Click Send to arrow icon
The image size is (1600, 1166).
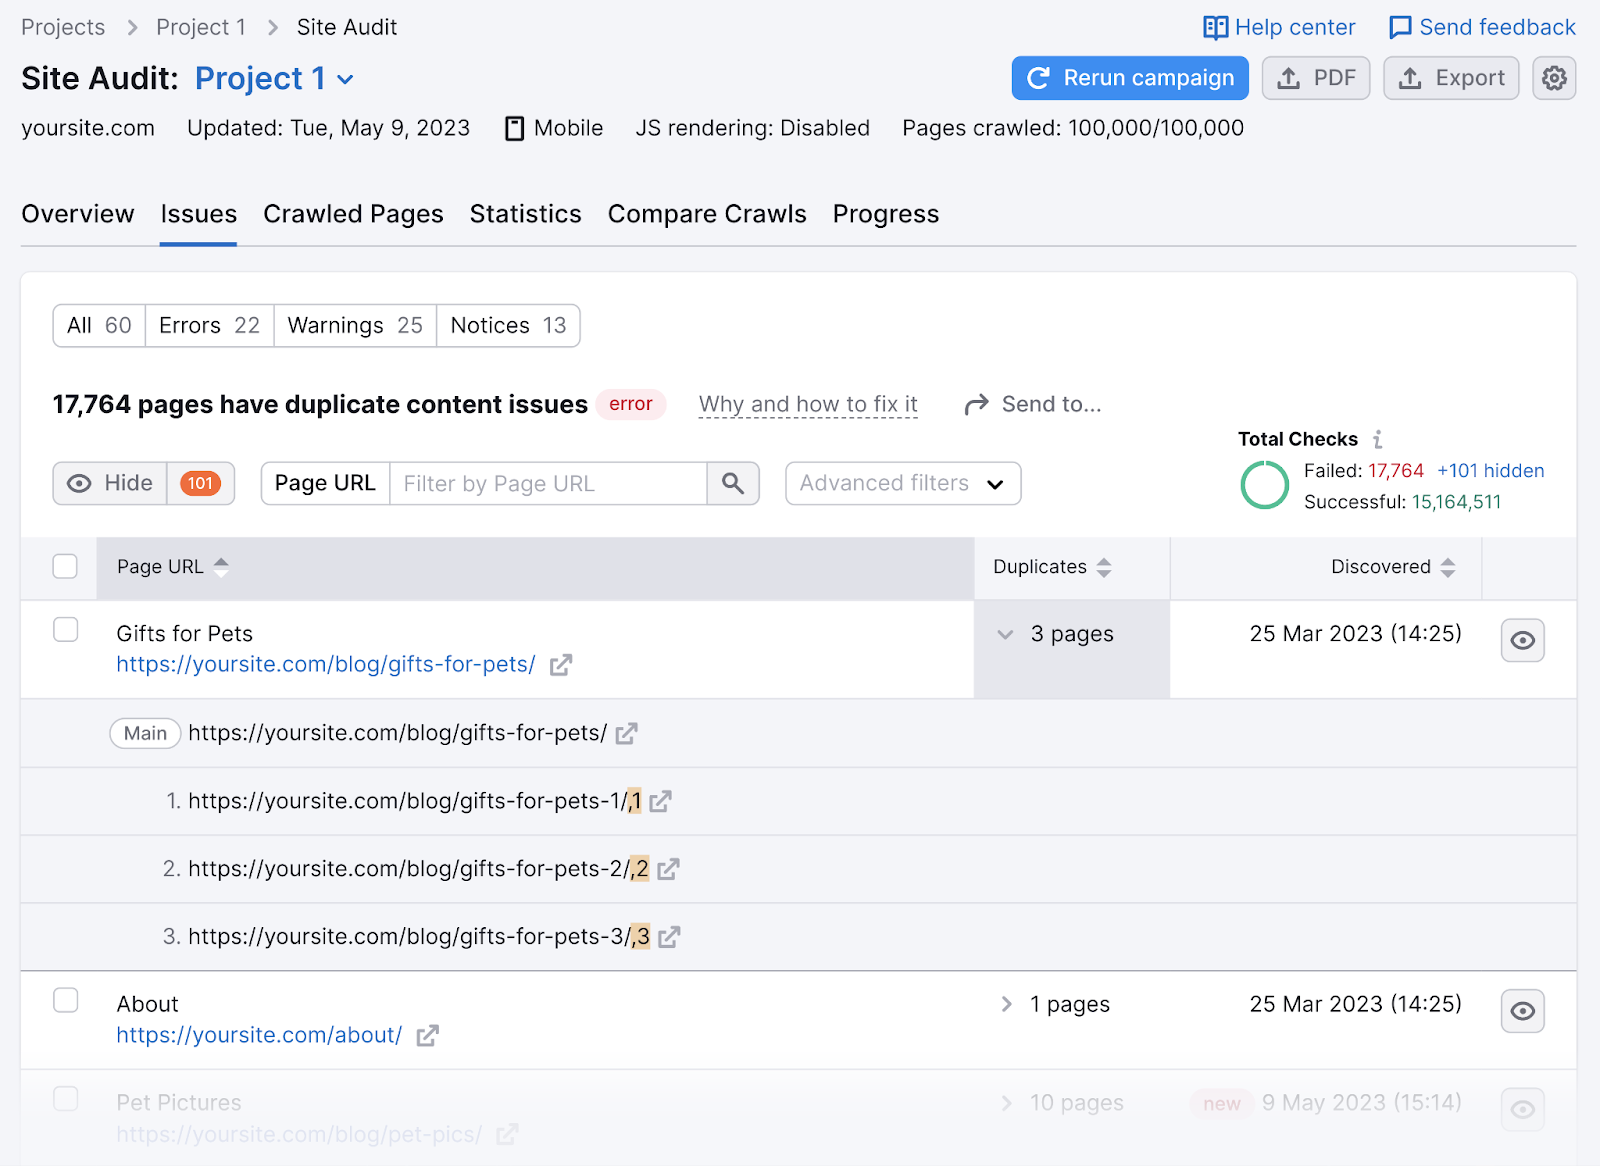point(976,404)
